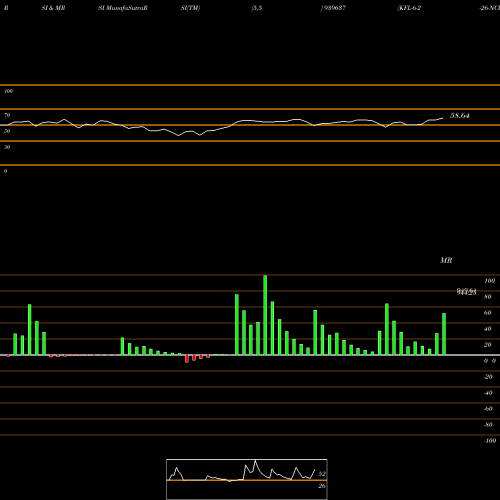The width and height of the screenshot is (500, 500).
Task: Click the histogram axis label -100
Action: [490, 441]
